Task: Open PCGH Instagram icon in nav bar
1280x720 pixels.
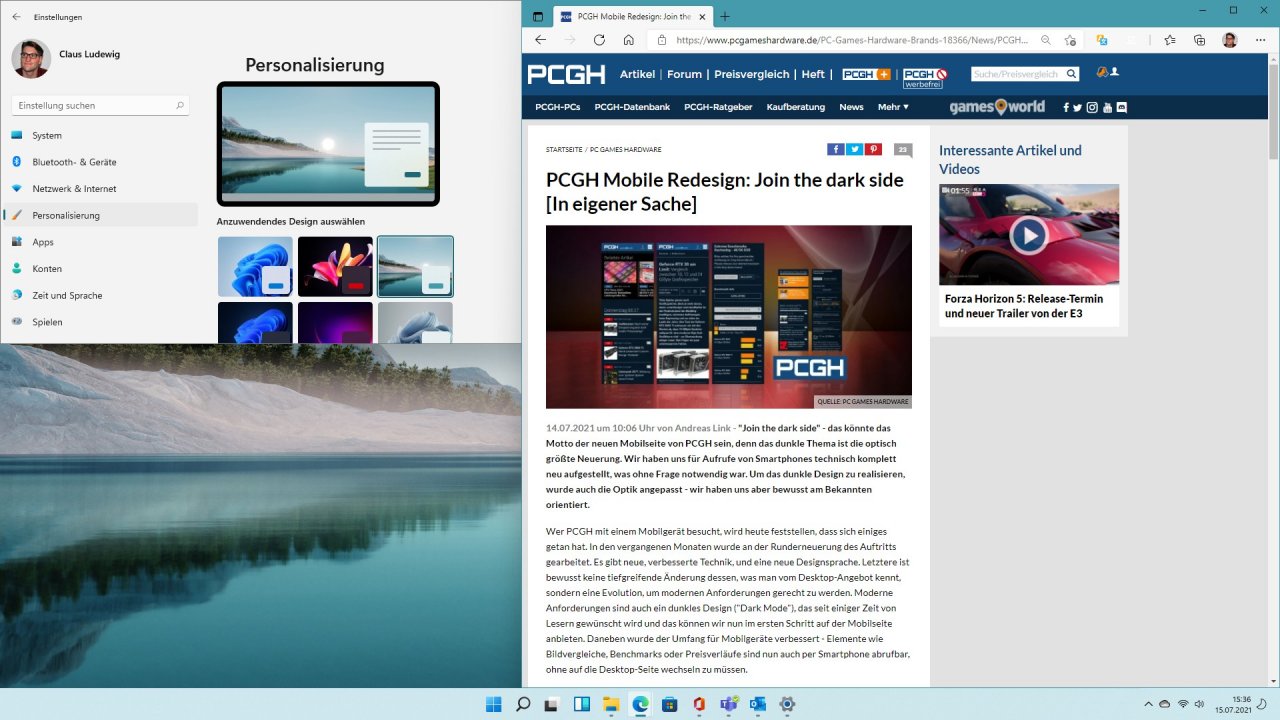Action: (1093, 107)
